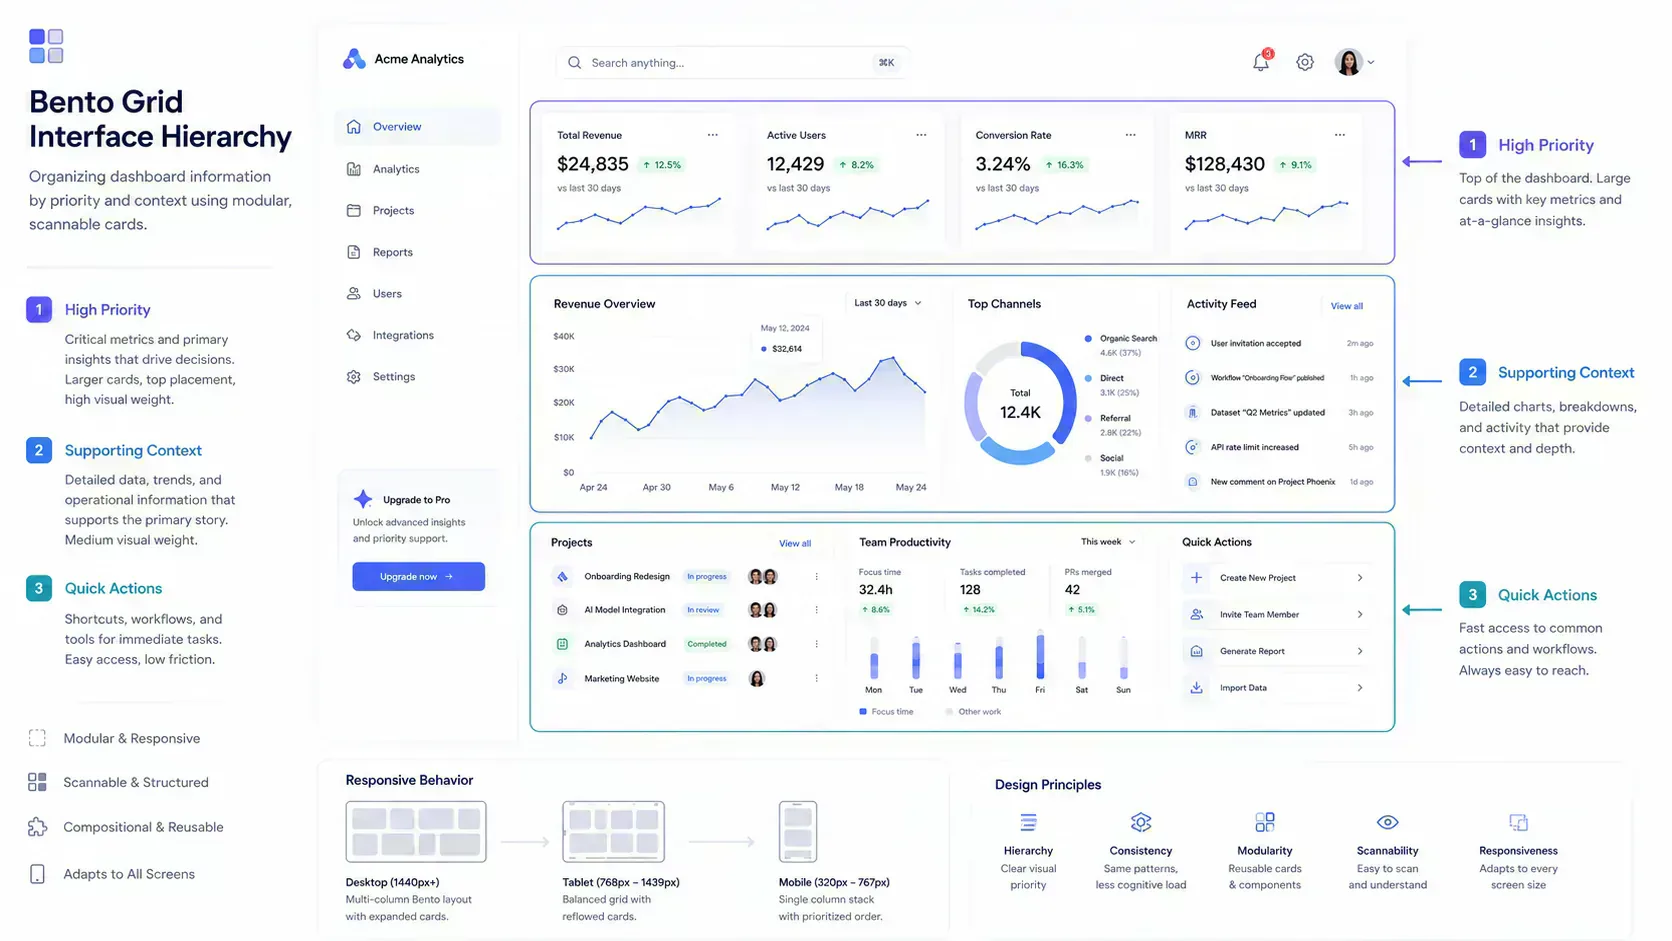Click the Generate Report icon
This screenshot has width=1672, height=941.
(x=1196, y=651)
